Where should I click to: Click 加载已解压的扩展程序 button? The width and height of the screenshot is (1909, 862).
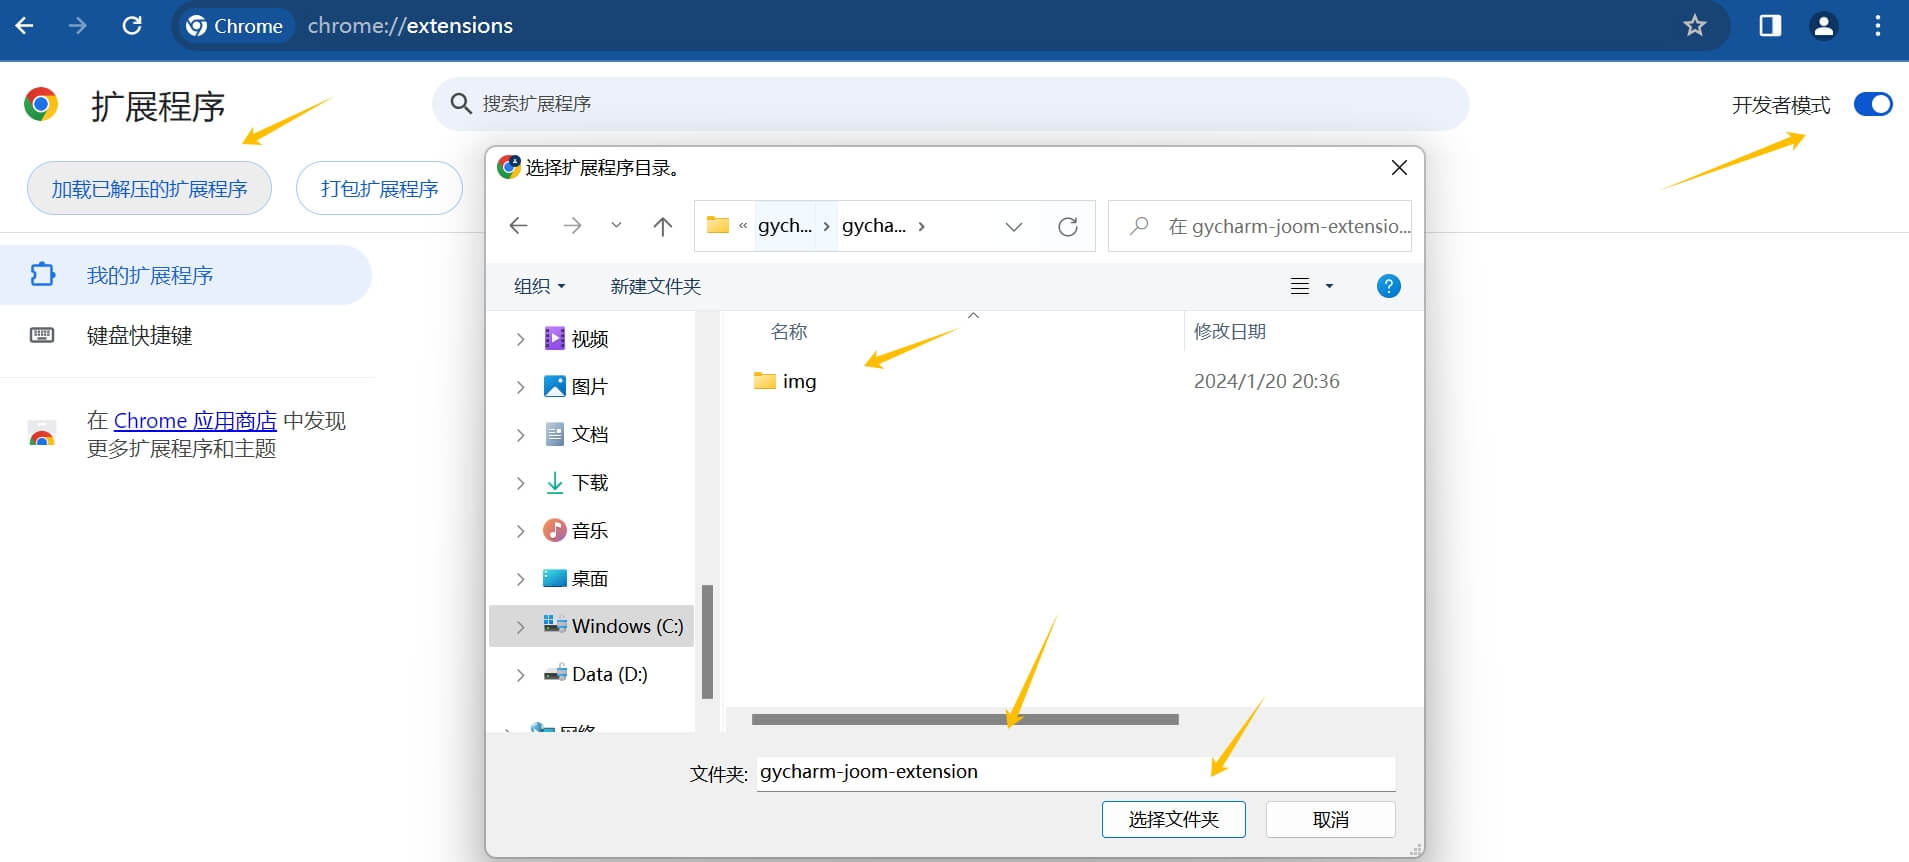tap(149, 188)
